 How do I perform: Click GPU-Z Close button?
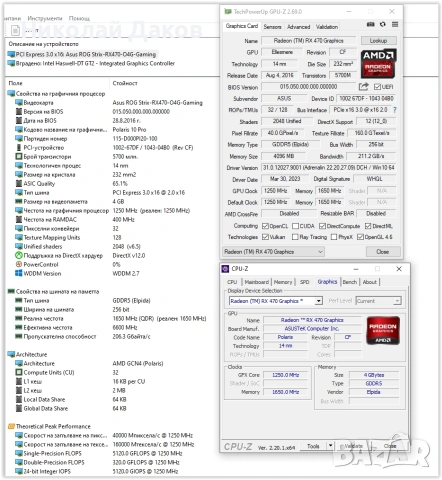[x=383, y=252]
